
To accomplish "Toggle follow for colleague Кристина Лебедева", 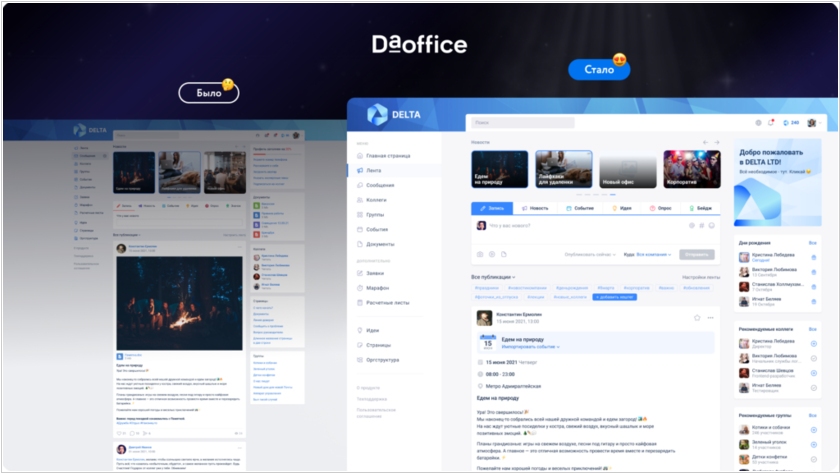I will pos(813,344).
